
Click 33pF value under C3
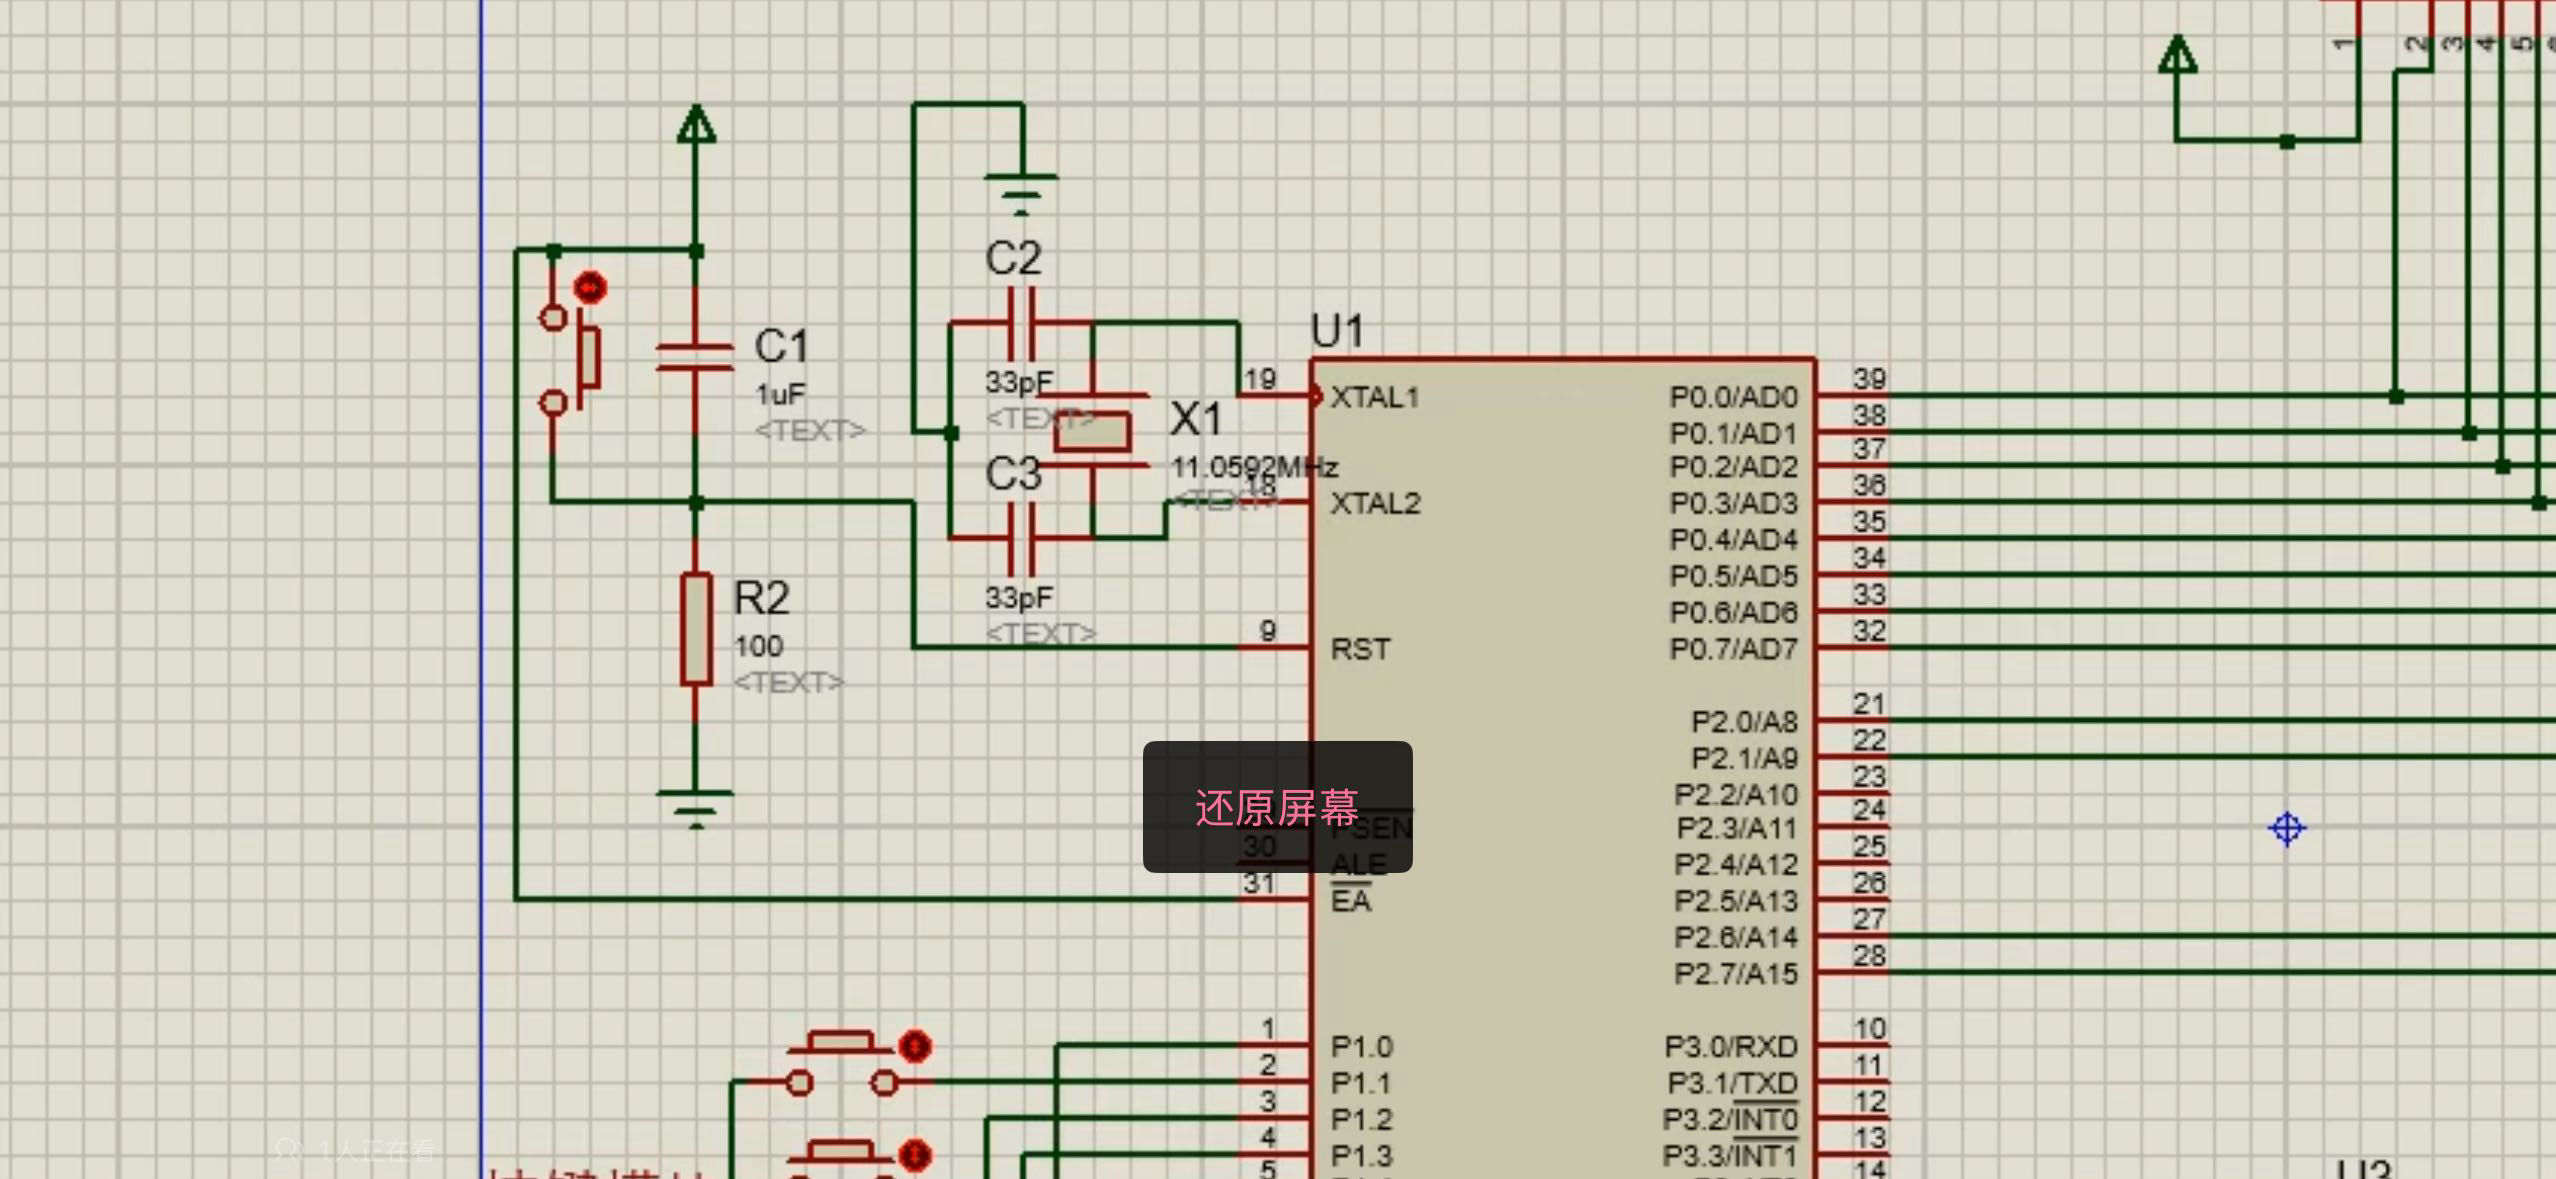1019,598
